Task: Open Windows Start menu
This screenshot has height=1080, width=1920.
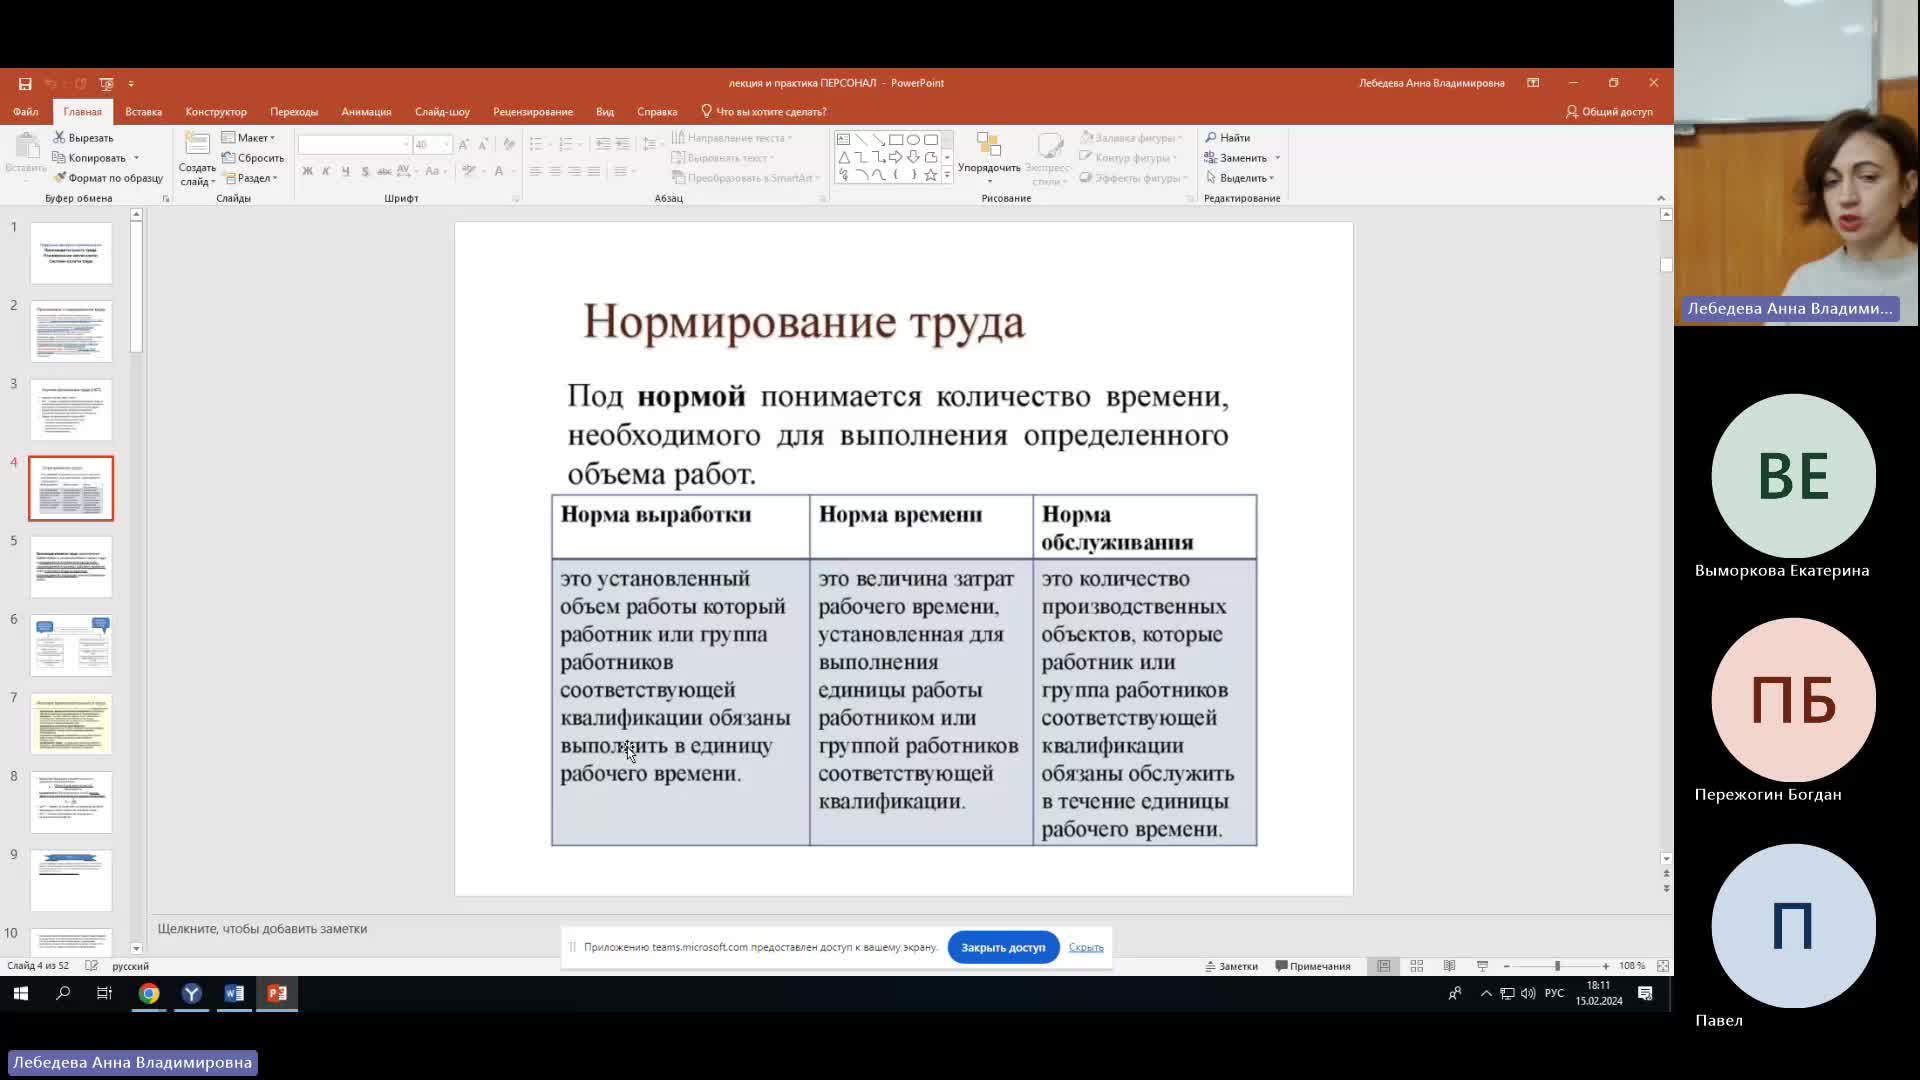Action: (20, 993)
